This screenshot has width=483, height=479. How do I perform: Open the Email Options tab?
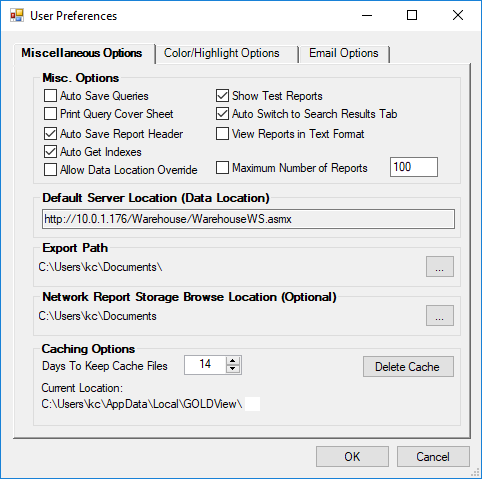pos(344,54)
